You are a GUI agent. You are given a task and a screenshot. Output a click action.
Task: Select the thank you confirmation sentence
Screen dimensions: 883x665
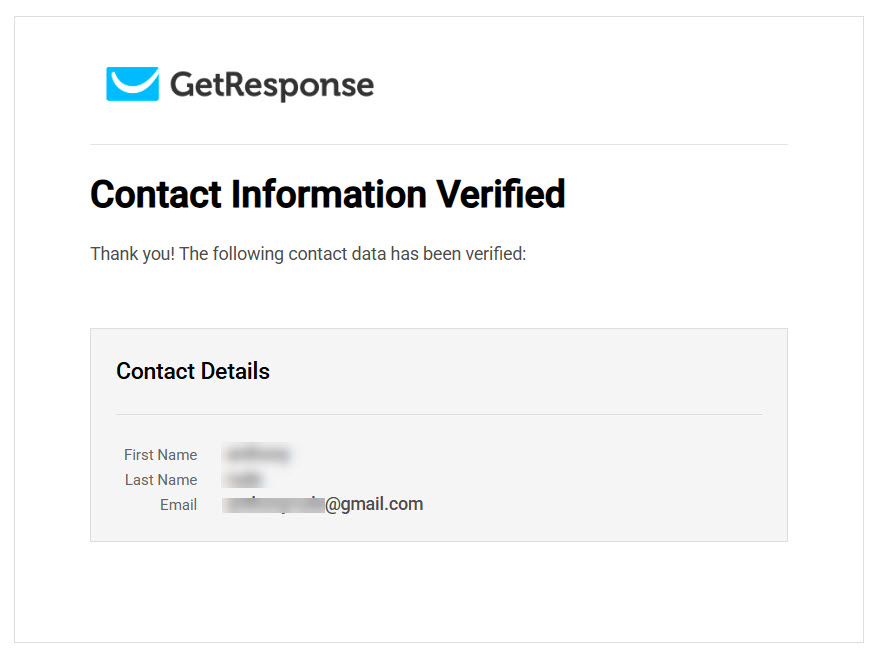point(308,254)
